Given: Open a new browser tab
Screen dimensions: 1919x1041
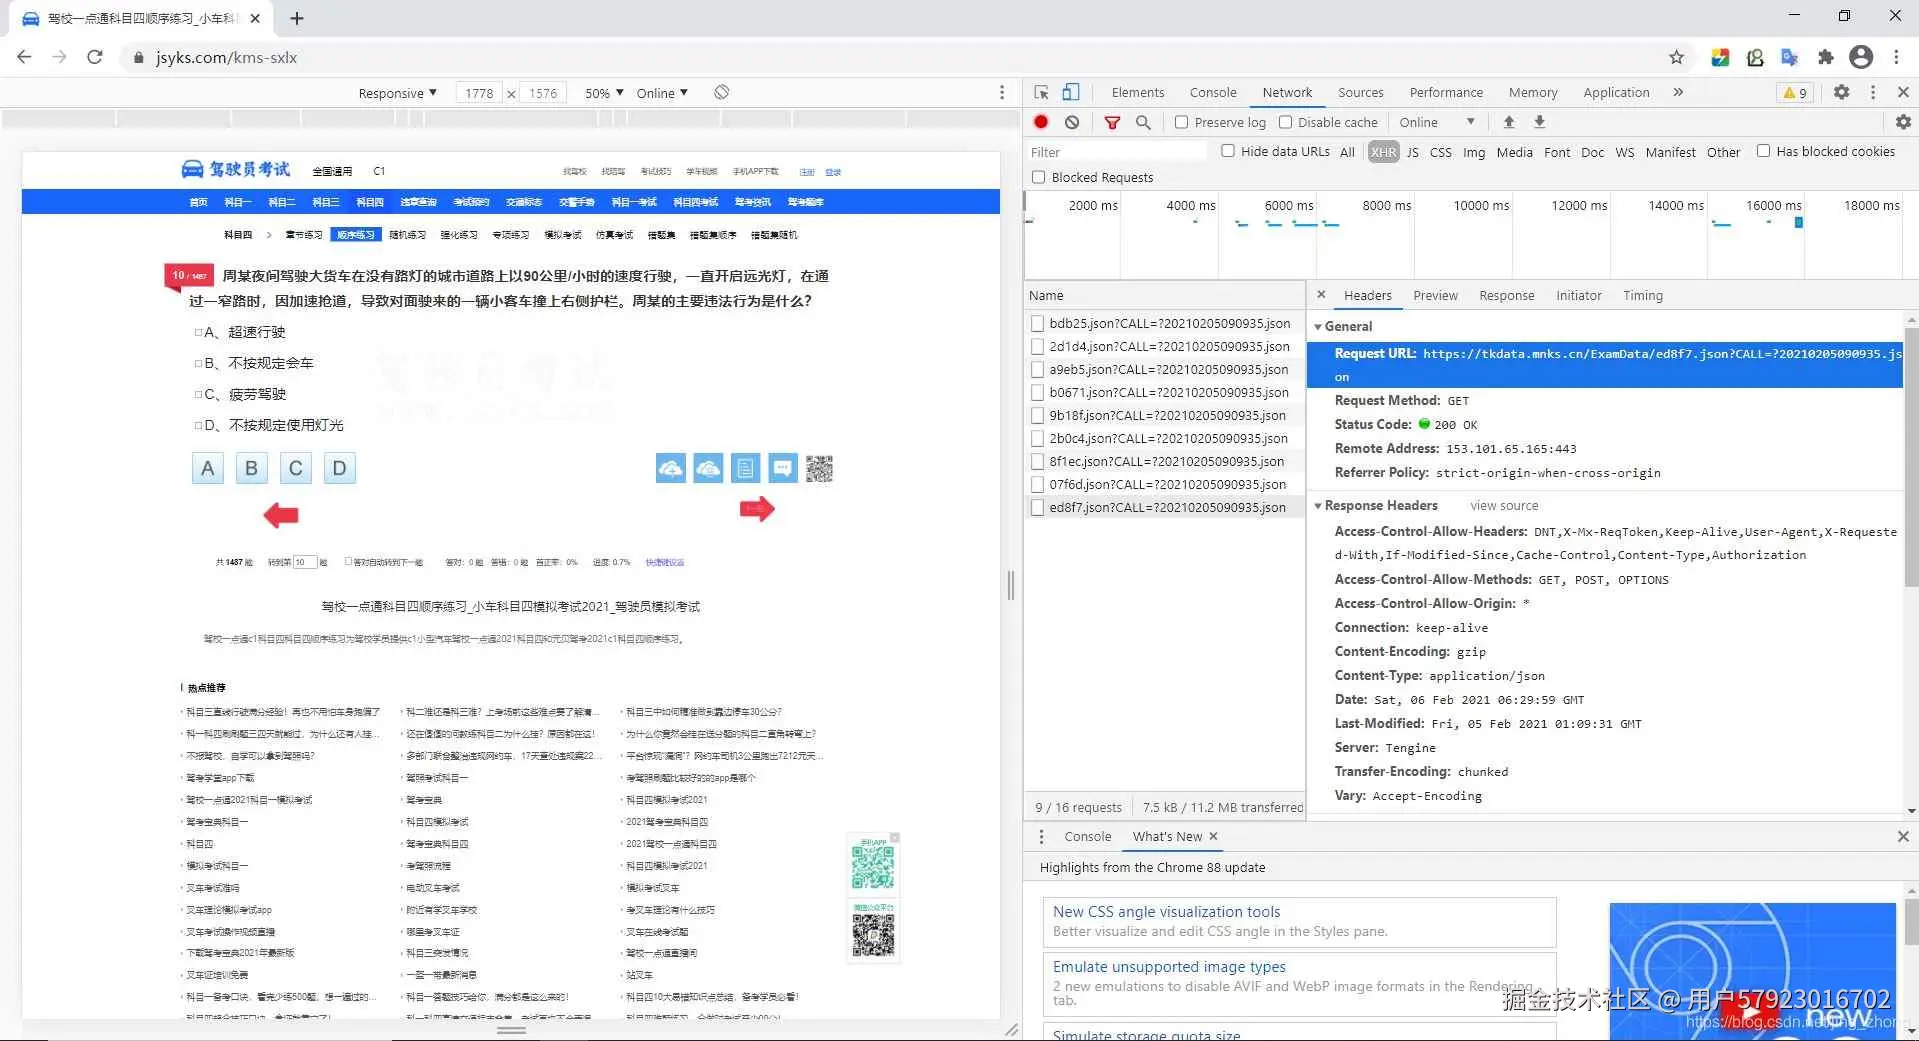Looking at the screenshot, I should 297,18.
